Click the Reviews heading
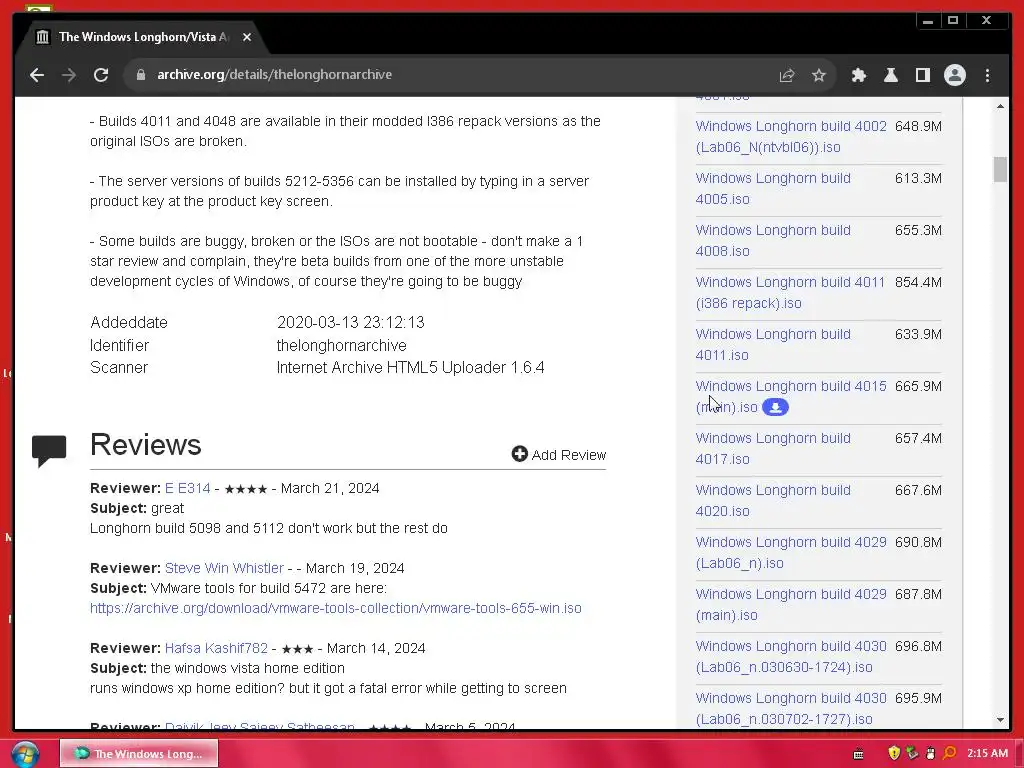Image resolution: width=1024 pixels, height=768 pixels. pyautogui.click(x=146, y=445)
